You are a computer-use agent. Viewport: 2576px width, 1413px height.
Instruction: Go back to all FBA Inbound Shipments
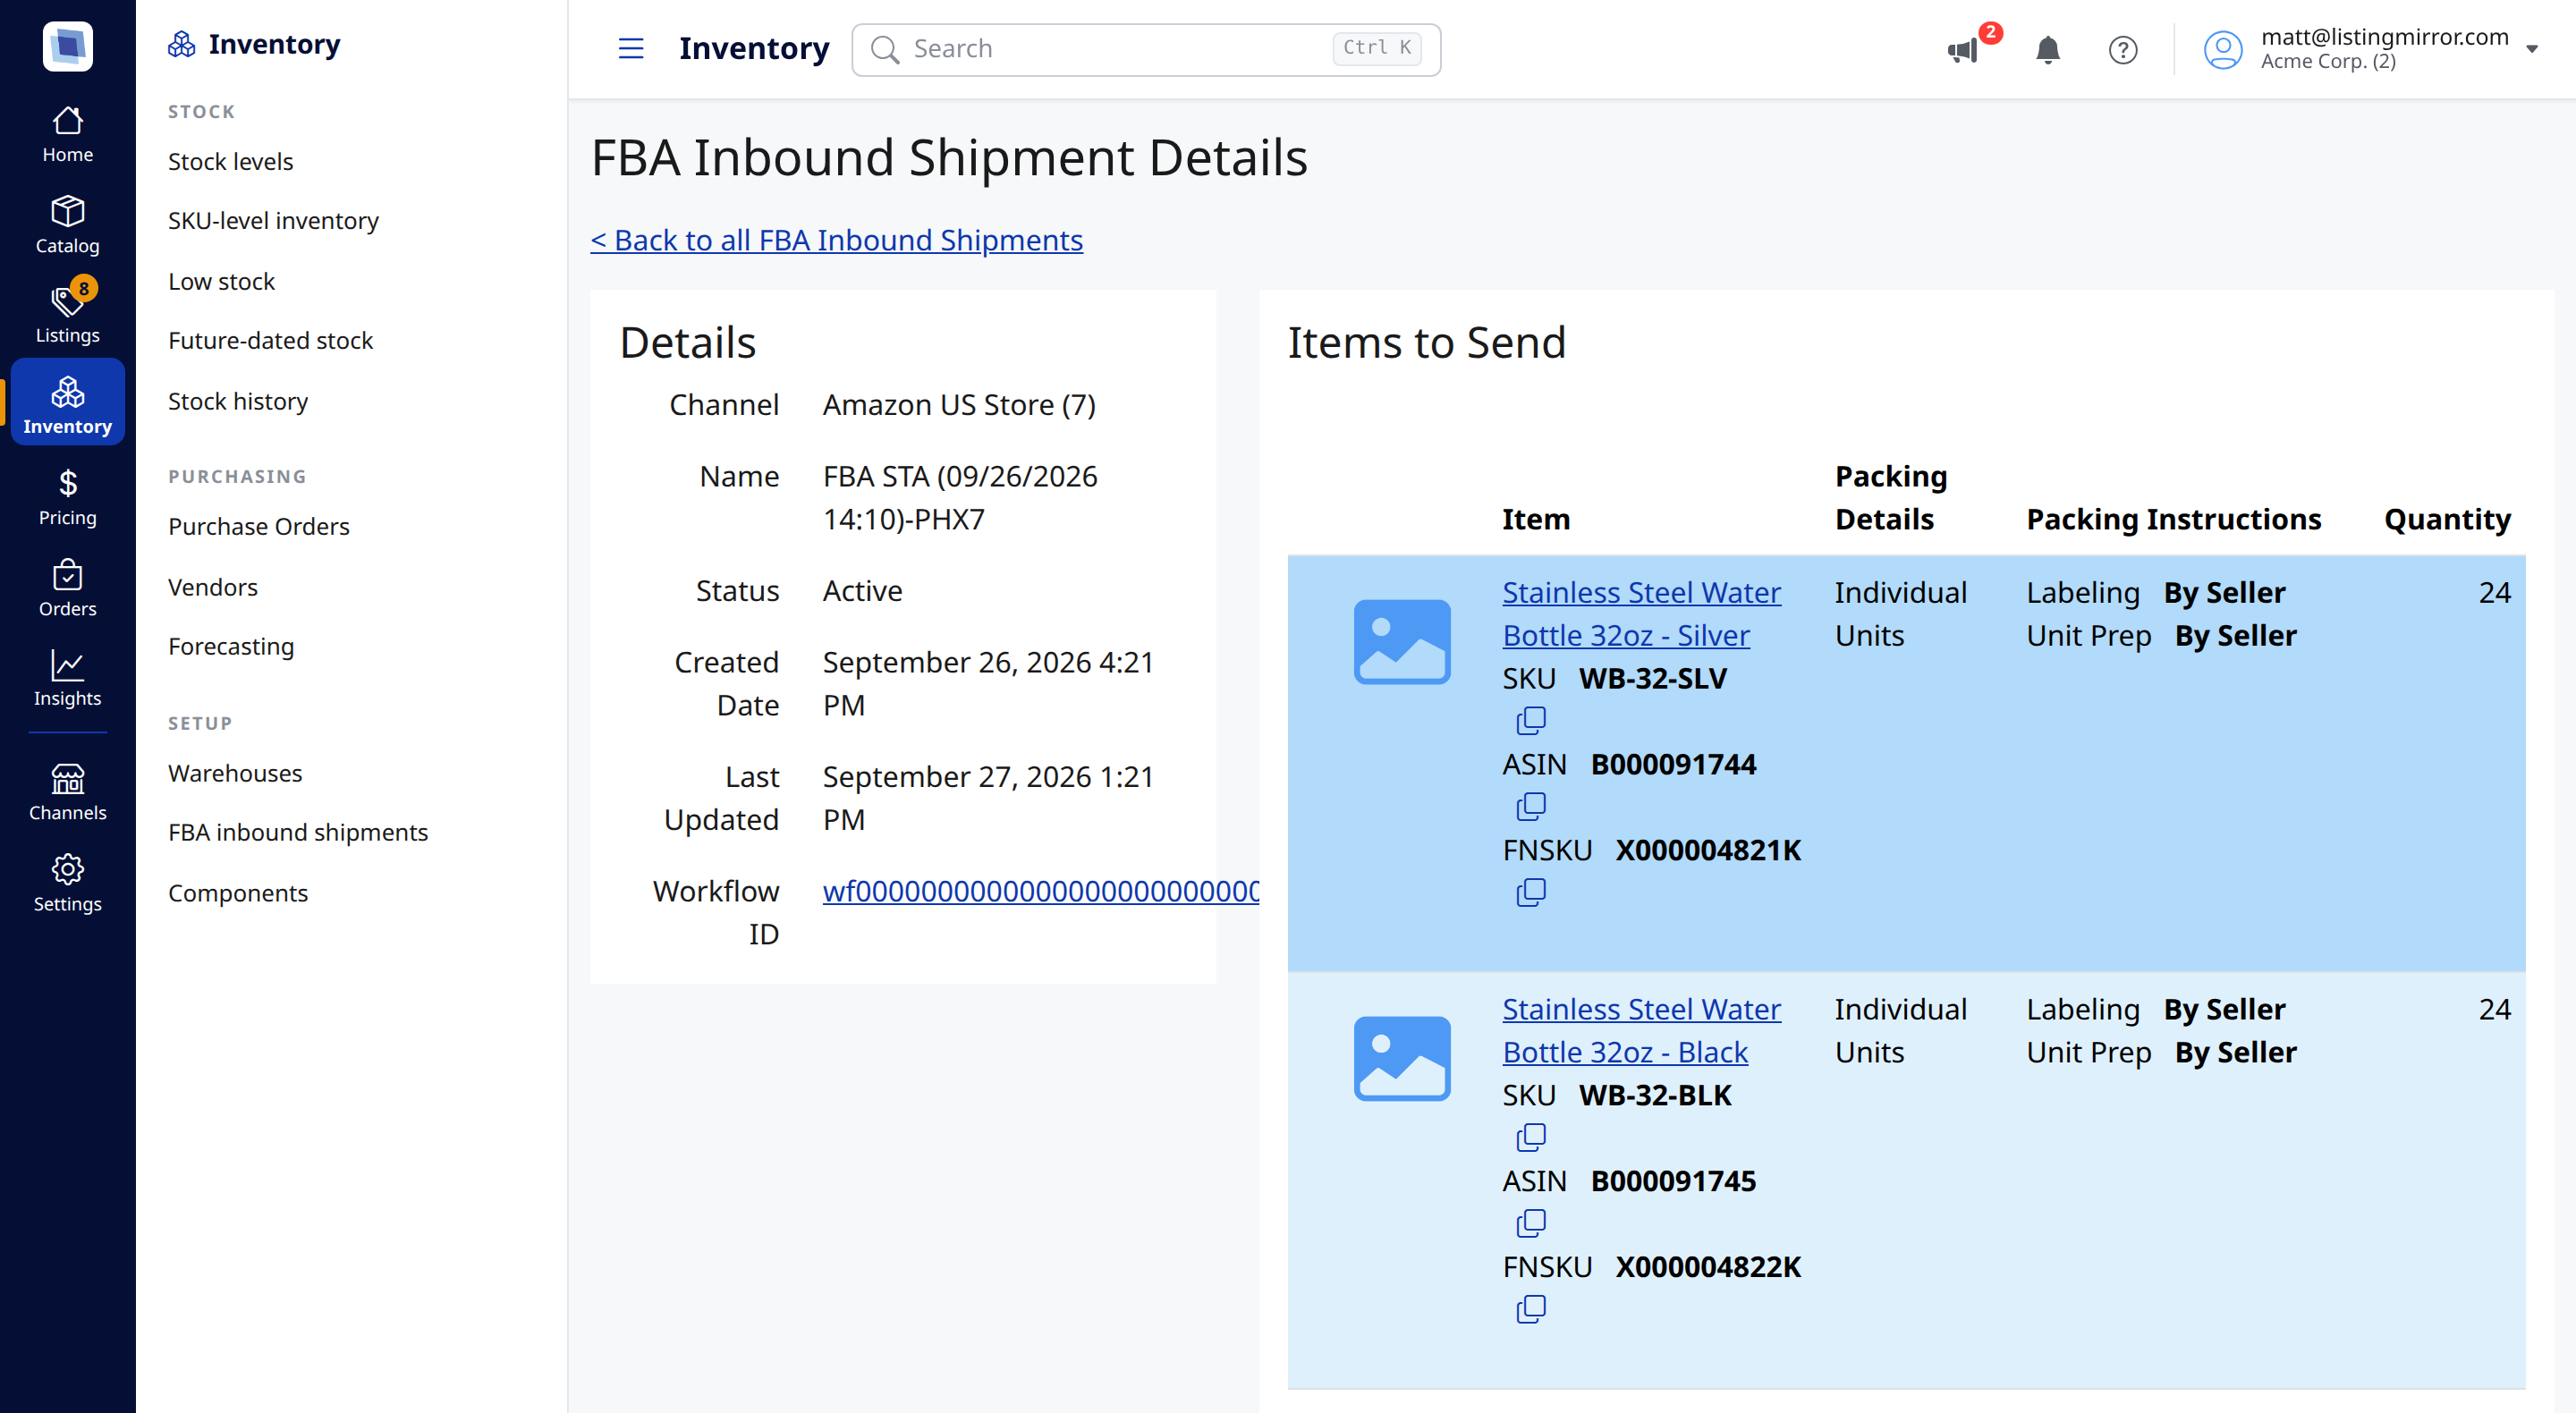click(836, 240)
